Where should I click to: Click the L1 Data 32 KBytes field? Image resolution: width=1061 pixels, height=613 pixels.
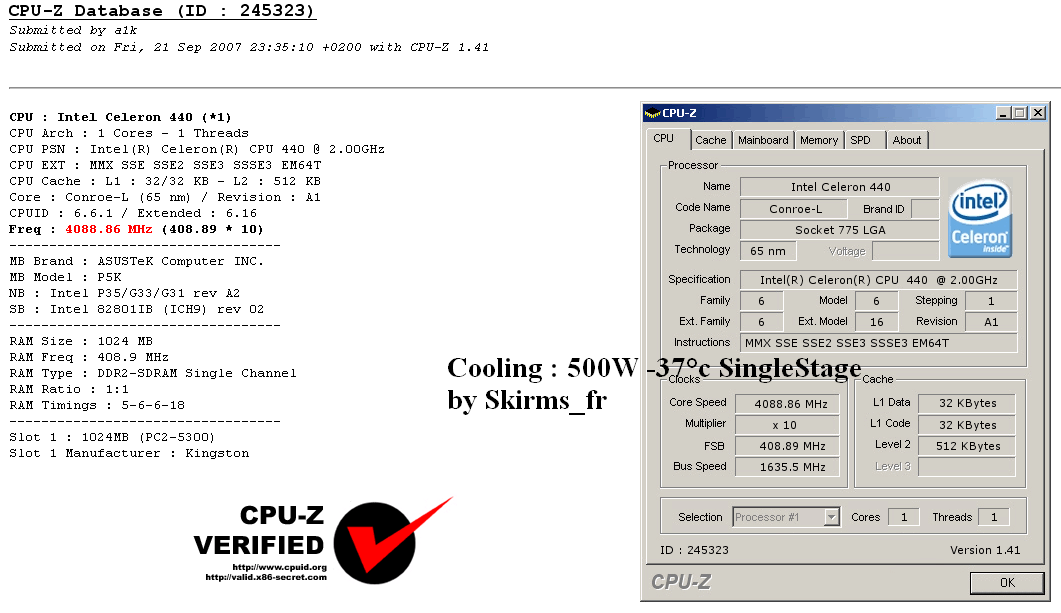point(967,403)
